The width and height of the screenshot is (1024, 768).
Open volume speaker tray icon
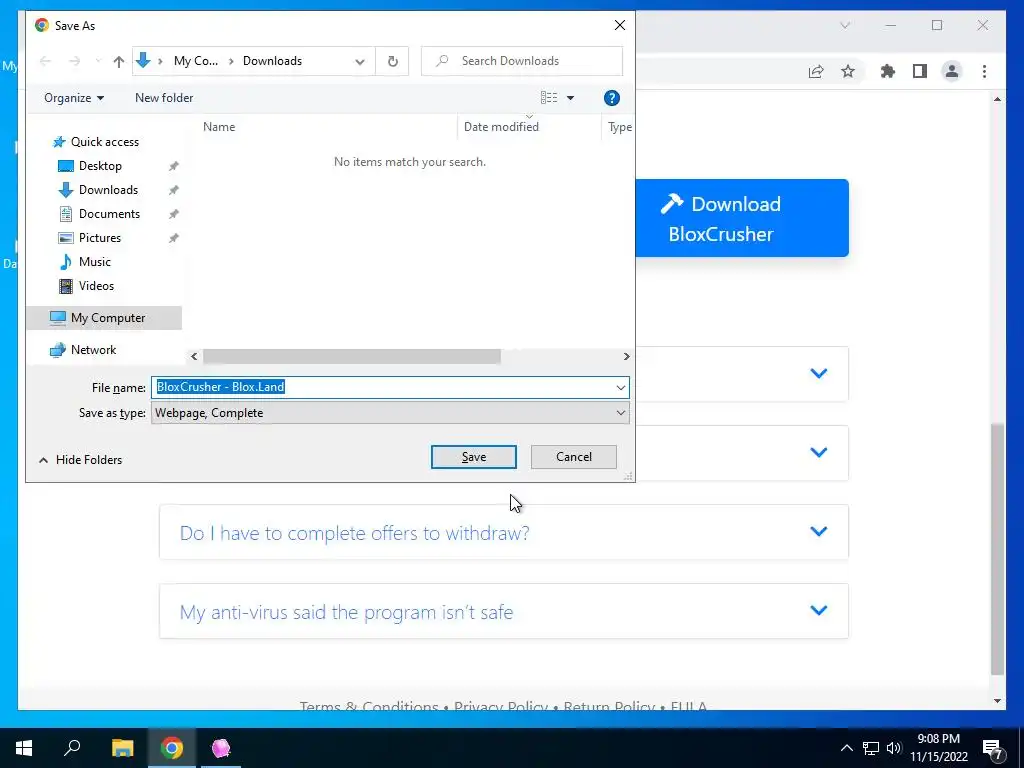tap(894, 748)
